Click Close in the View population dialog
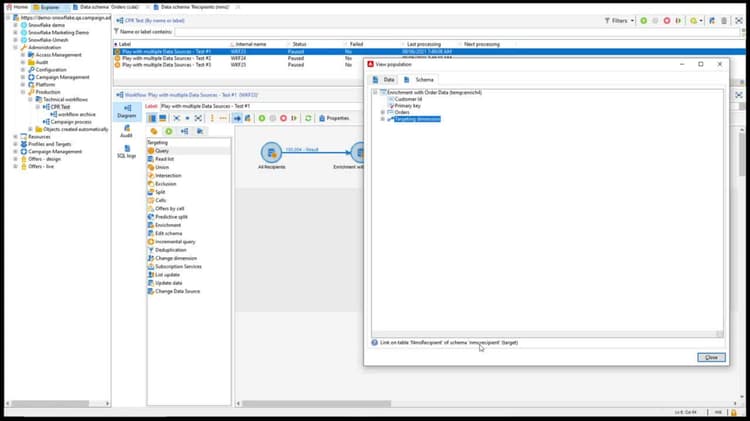Screen dimensions: 750x421 click(711, 357)
